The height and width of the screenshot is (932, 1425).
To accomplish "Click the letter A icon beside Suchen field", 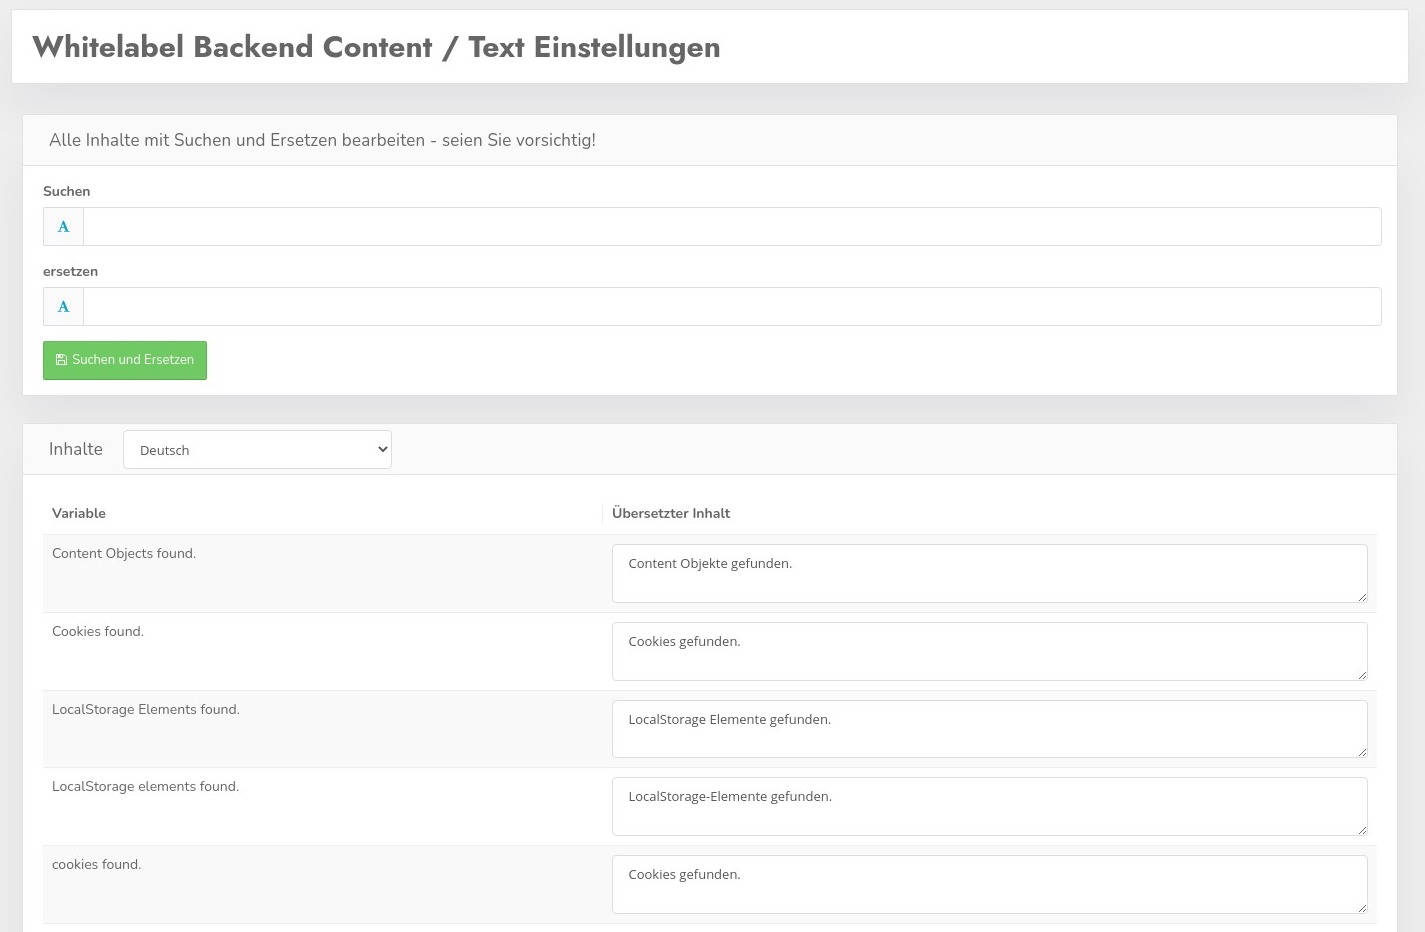I will pyautogui.click(x=63, y=227).
